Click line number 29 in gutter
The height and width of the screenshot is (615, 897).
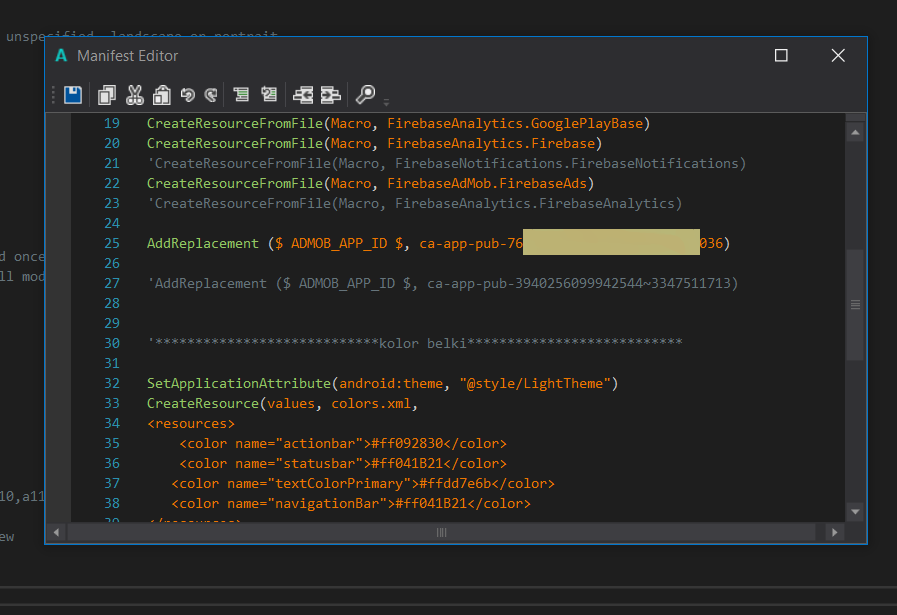(112, 324)
